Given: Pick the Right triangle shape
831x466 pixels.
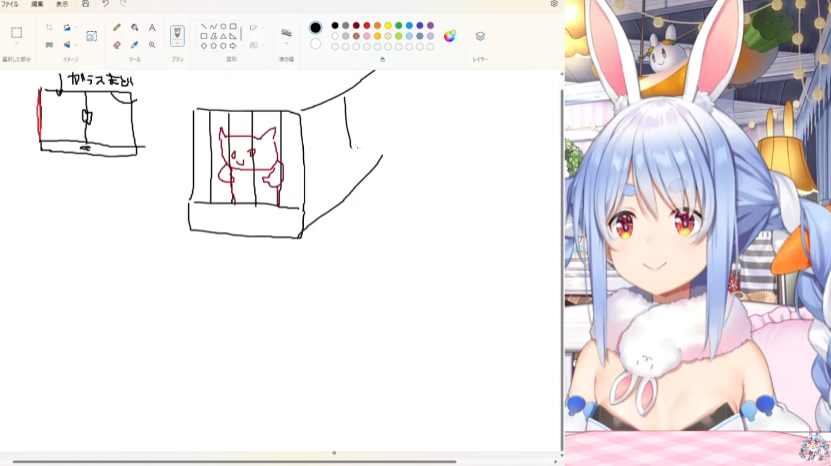Looking at the screenshot, I should [233, 36].
